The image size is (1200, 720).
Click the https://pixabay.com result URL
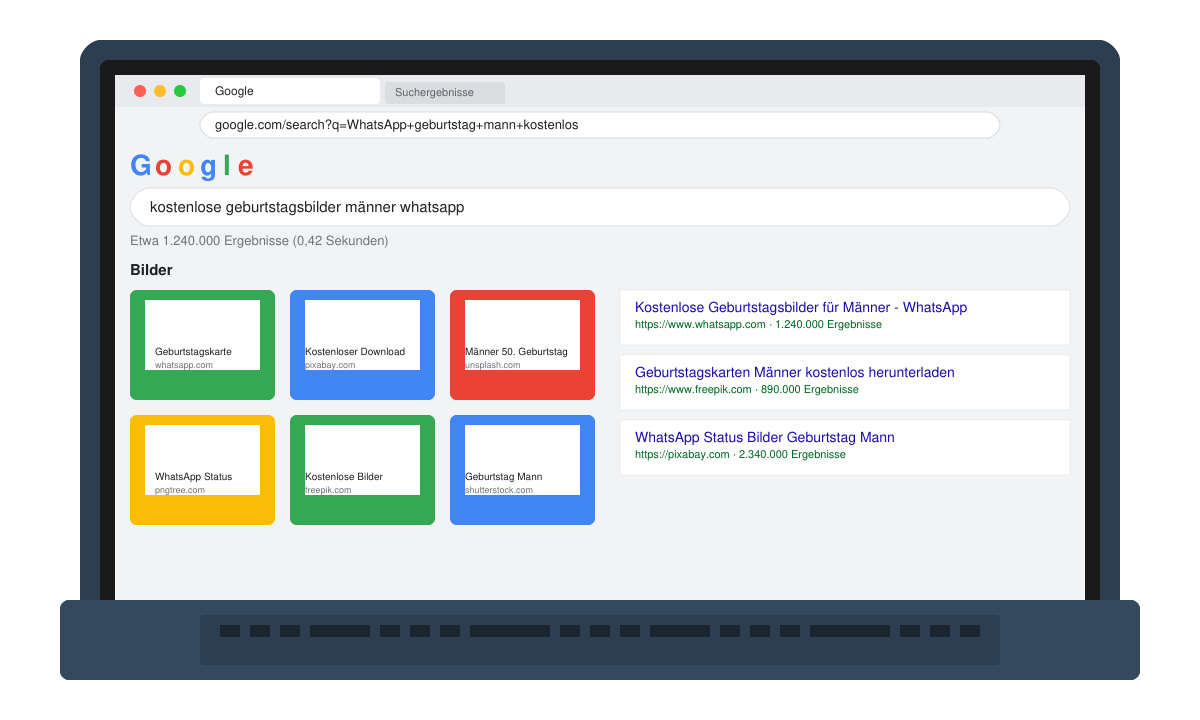click(x=682, y=455)
